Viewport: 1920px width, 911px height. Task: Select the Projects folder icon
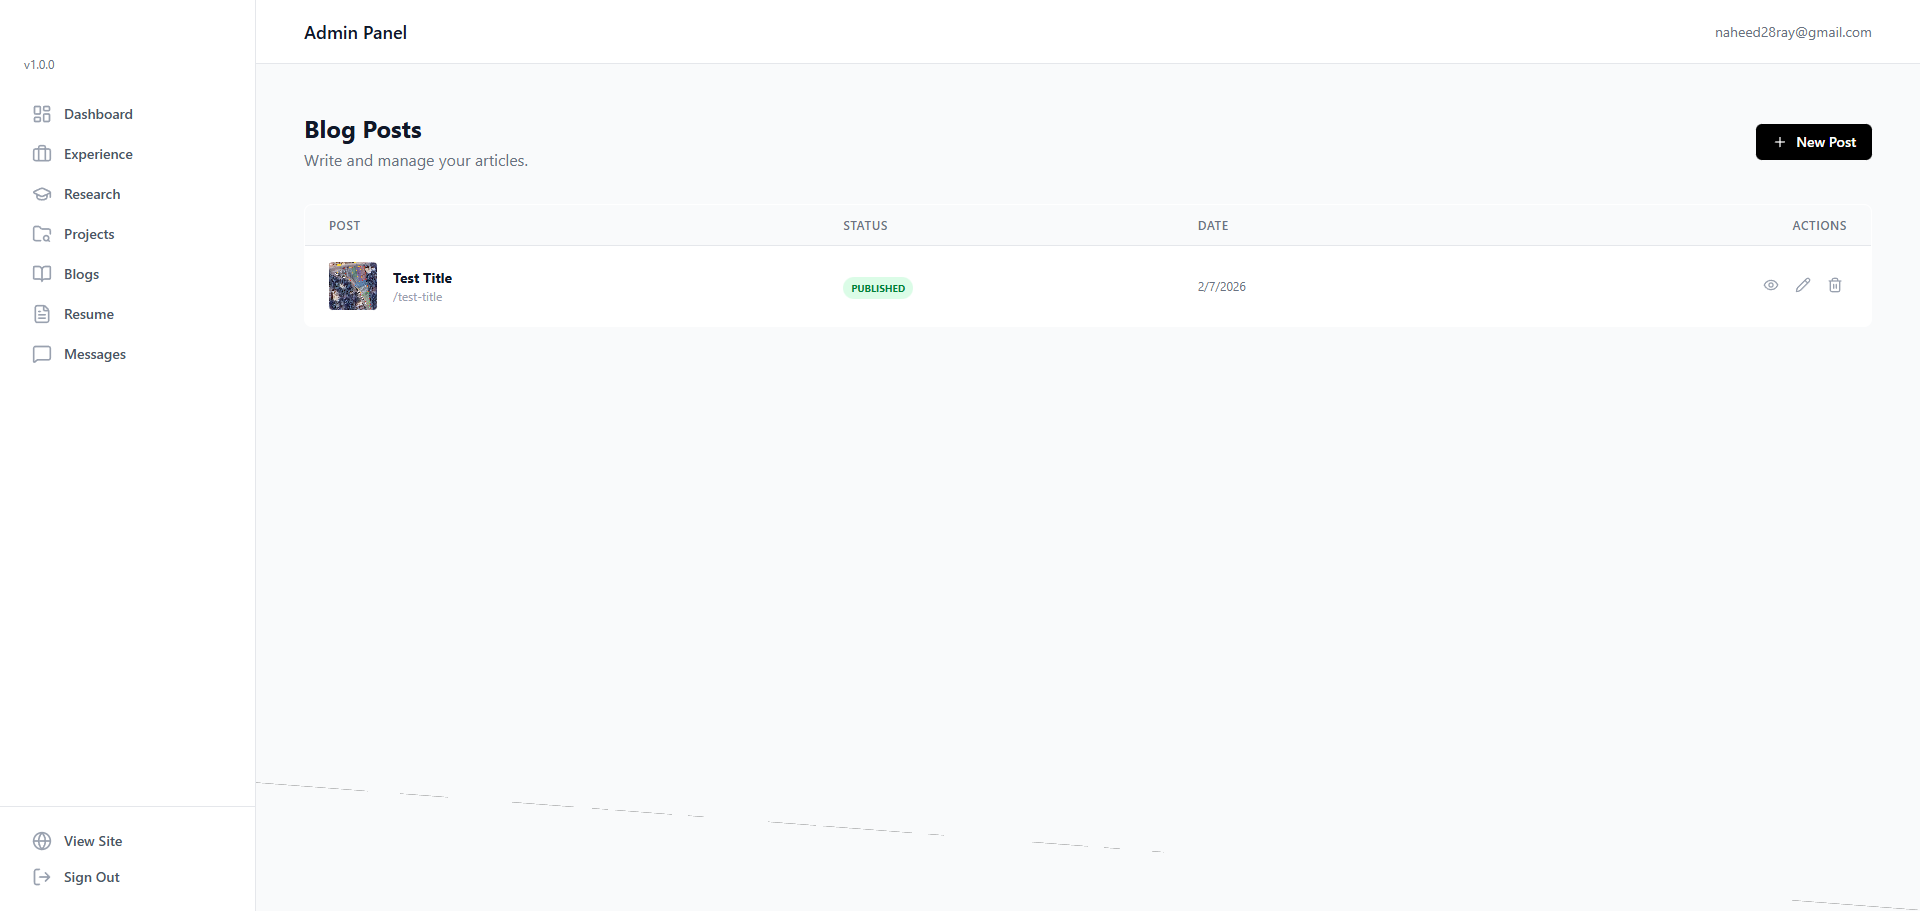41,234
